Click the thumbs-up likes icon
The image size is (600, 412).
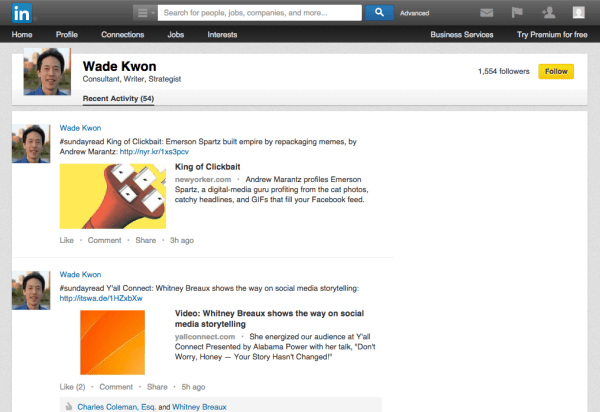tap(69, 406)
